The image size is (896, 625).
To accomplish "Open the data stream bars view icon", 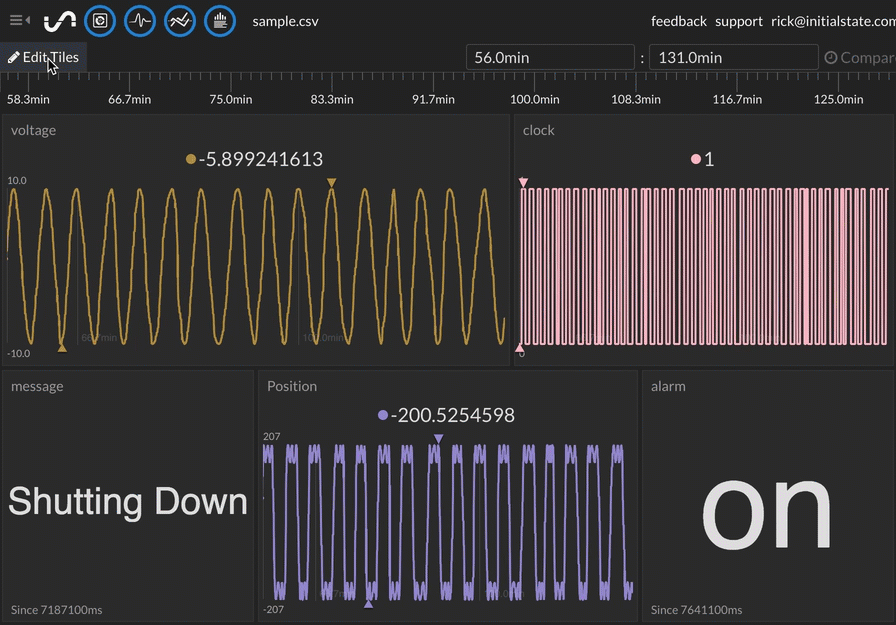I will (220, 20).
